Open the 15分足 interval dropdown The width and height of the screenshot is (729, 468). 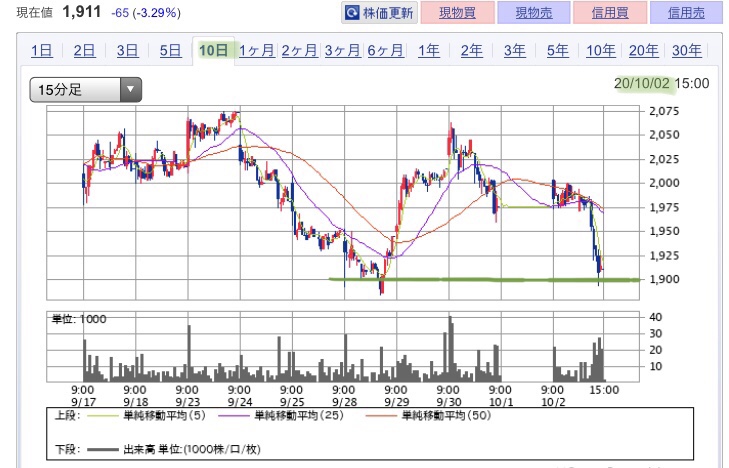point(86,90)
